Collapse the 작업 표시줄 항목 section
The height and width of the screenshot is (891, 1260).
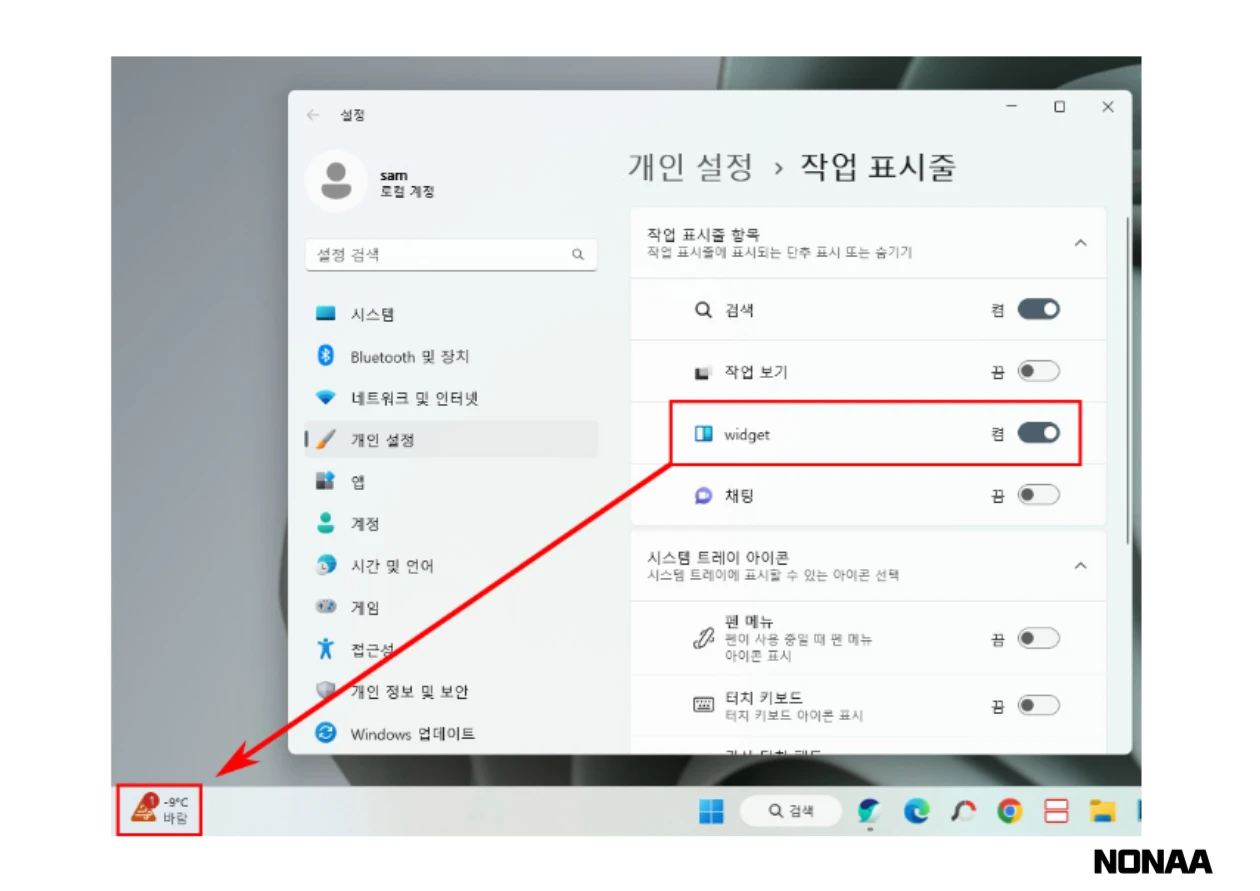click(x=1080, y=242)
